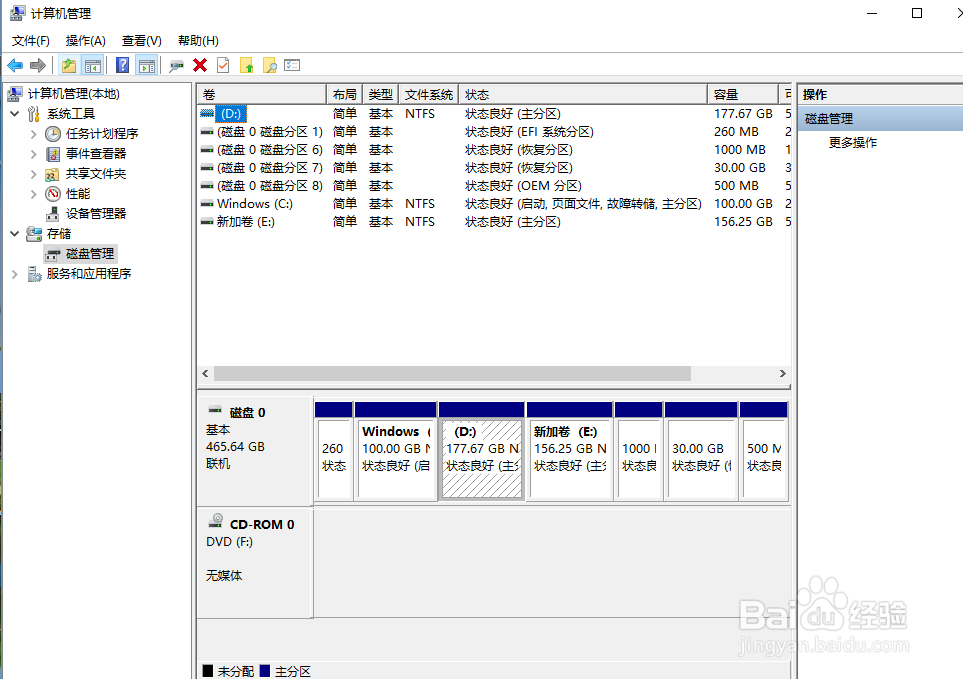Select the 磁盘分区 8 OEM volume row
The image size is (963, 679).
pos(494,185)
